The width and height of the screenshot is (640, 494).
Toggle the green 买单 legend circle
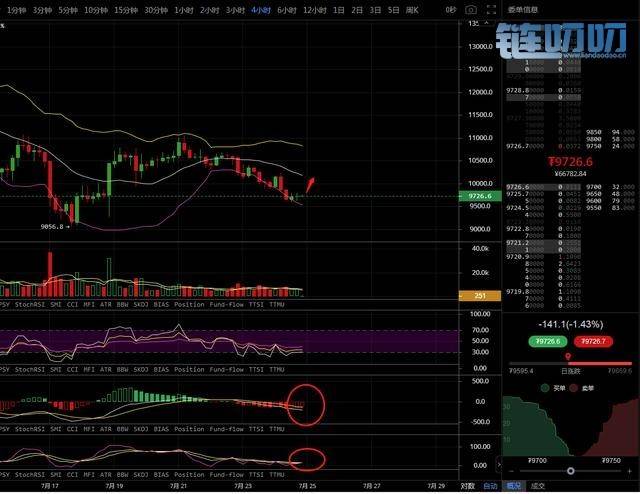click(x=544, y=388)
